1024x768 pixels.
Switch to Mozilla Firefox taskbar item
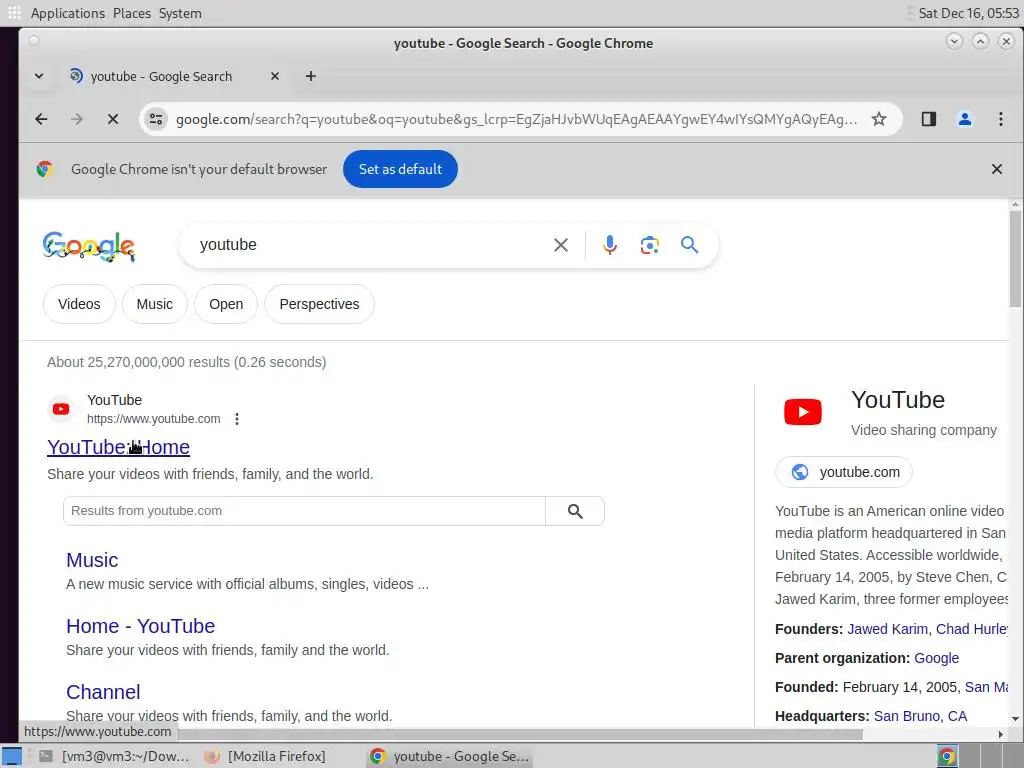pyautogui.click(x=265, y=756)
